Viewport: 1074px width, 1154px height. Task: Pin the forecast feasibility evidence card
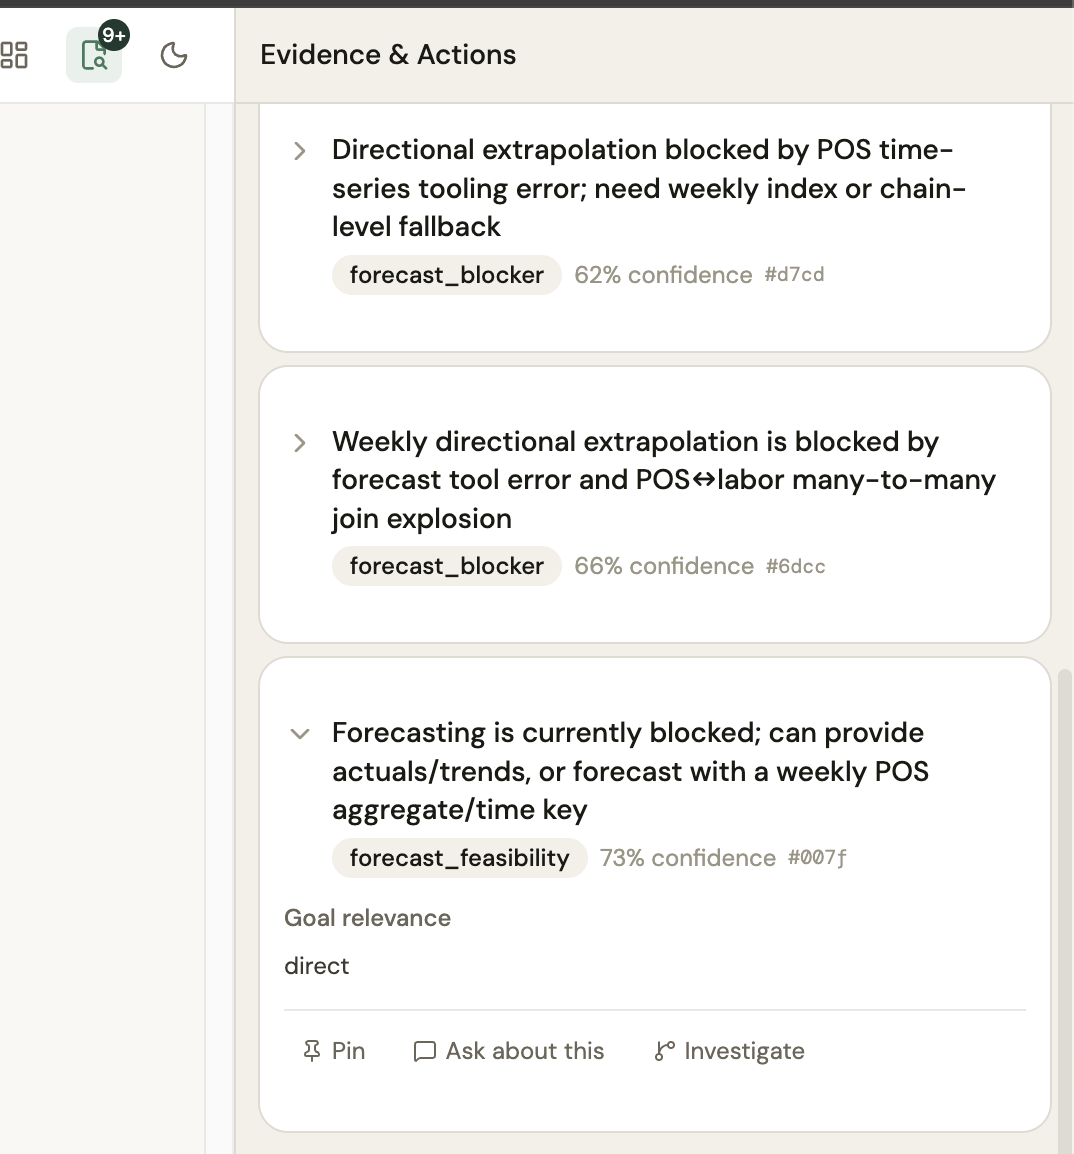click(x=335, y=1050)
